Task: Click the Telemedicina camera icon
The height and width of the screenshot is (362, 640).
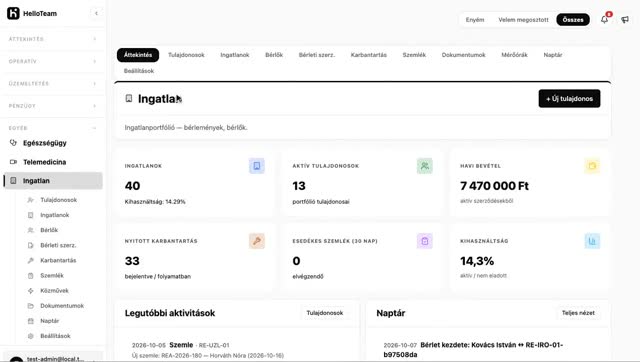Action: pyautogui.click(x=13, y=162)
